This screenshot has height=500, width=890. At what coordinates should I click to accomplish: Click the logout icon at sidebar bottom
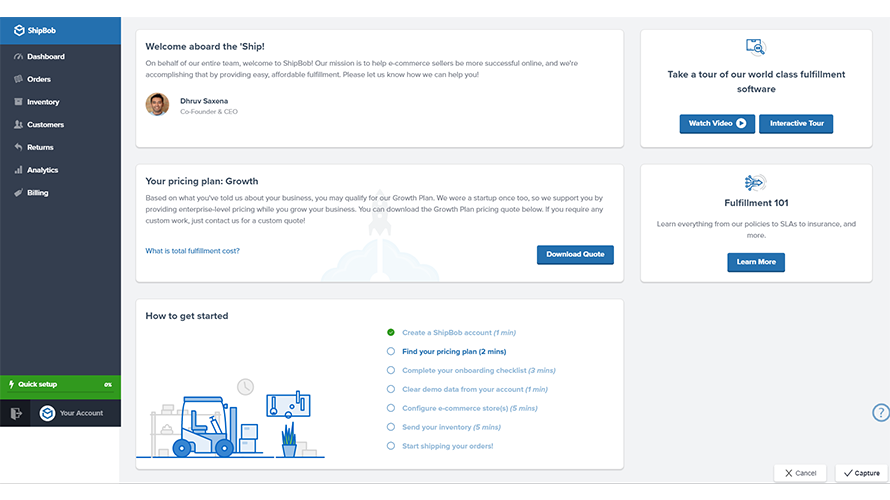pyautogui.click(x=15, y=413)
